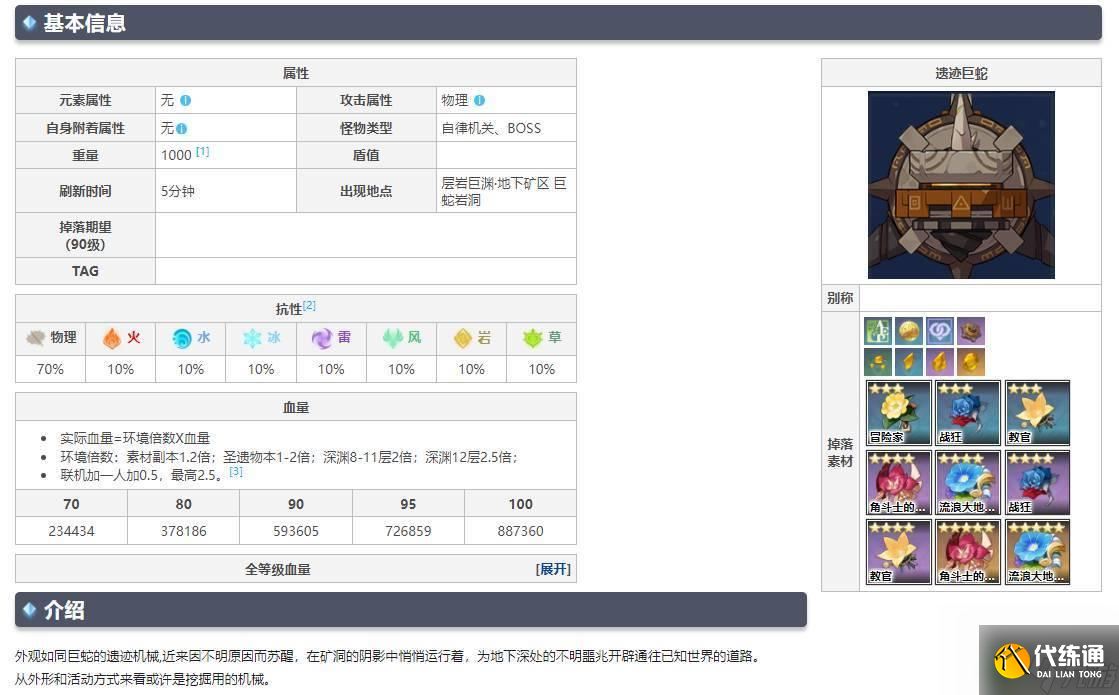Viewport: 1119px width, 695px height.
Task: Open the 5-star 流浪大地 artifact card
Action: point(1038,552)
